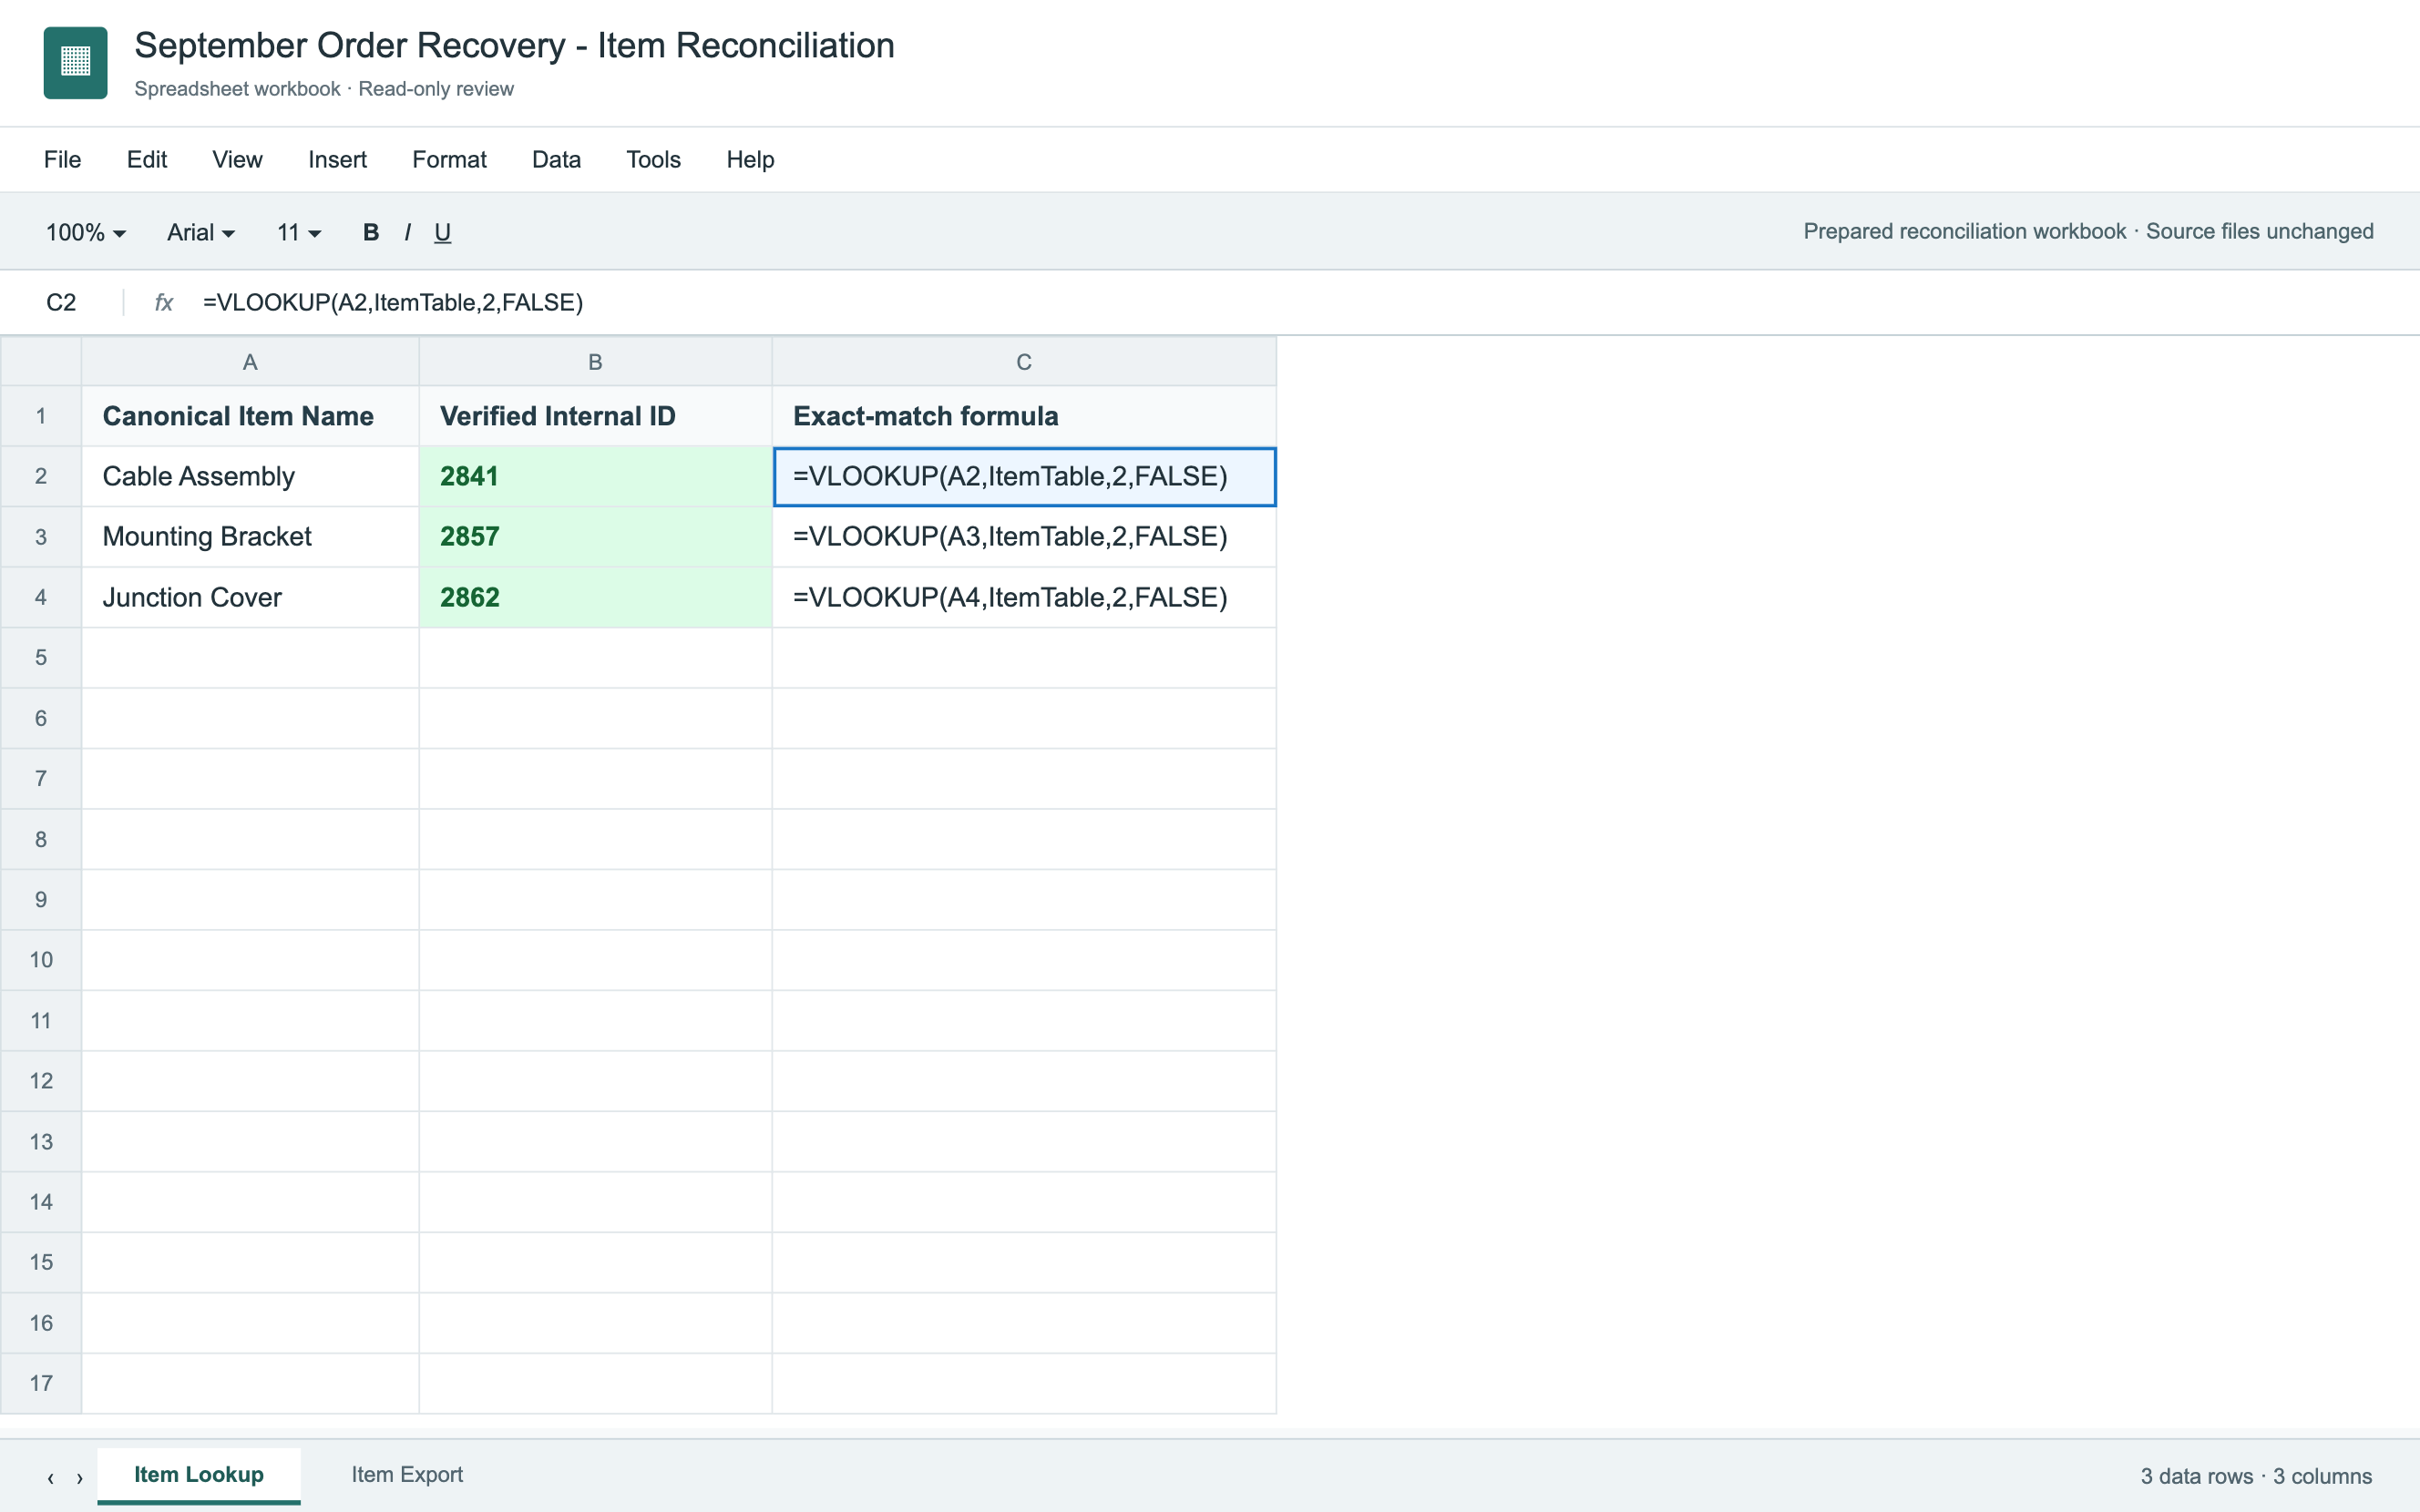Click the fx function icon

(164, 302)
